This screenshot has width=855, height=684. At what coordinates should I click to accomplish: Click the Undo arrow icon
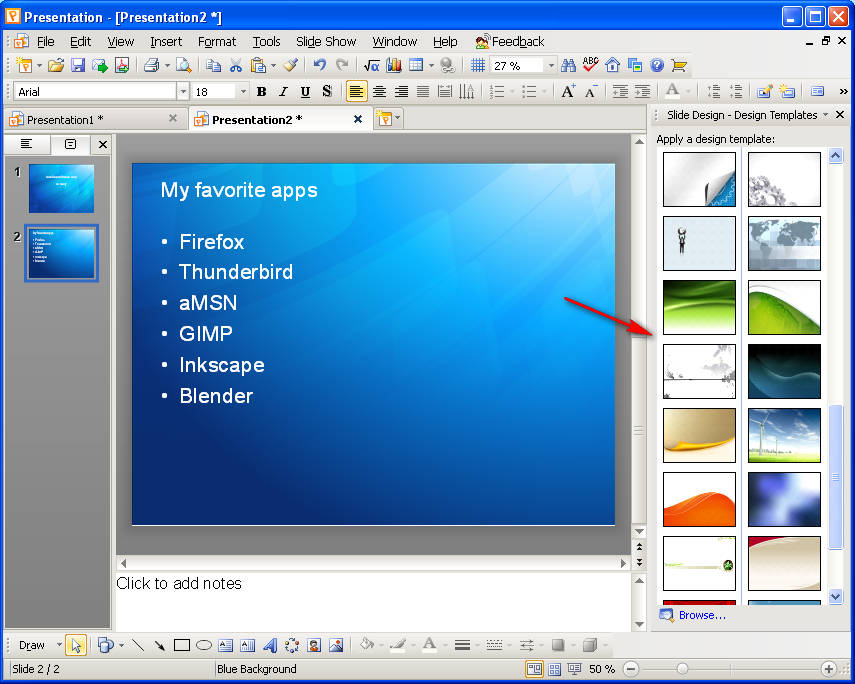click(319, 66)
